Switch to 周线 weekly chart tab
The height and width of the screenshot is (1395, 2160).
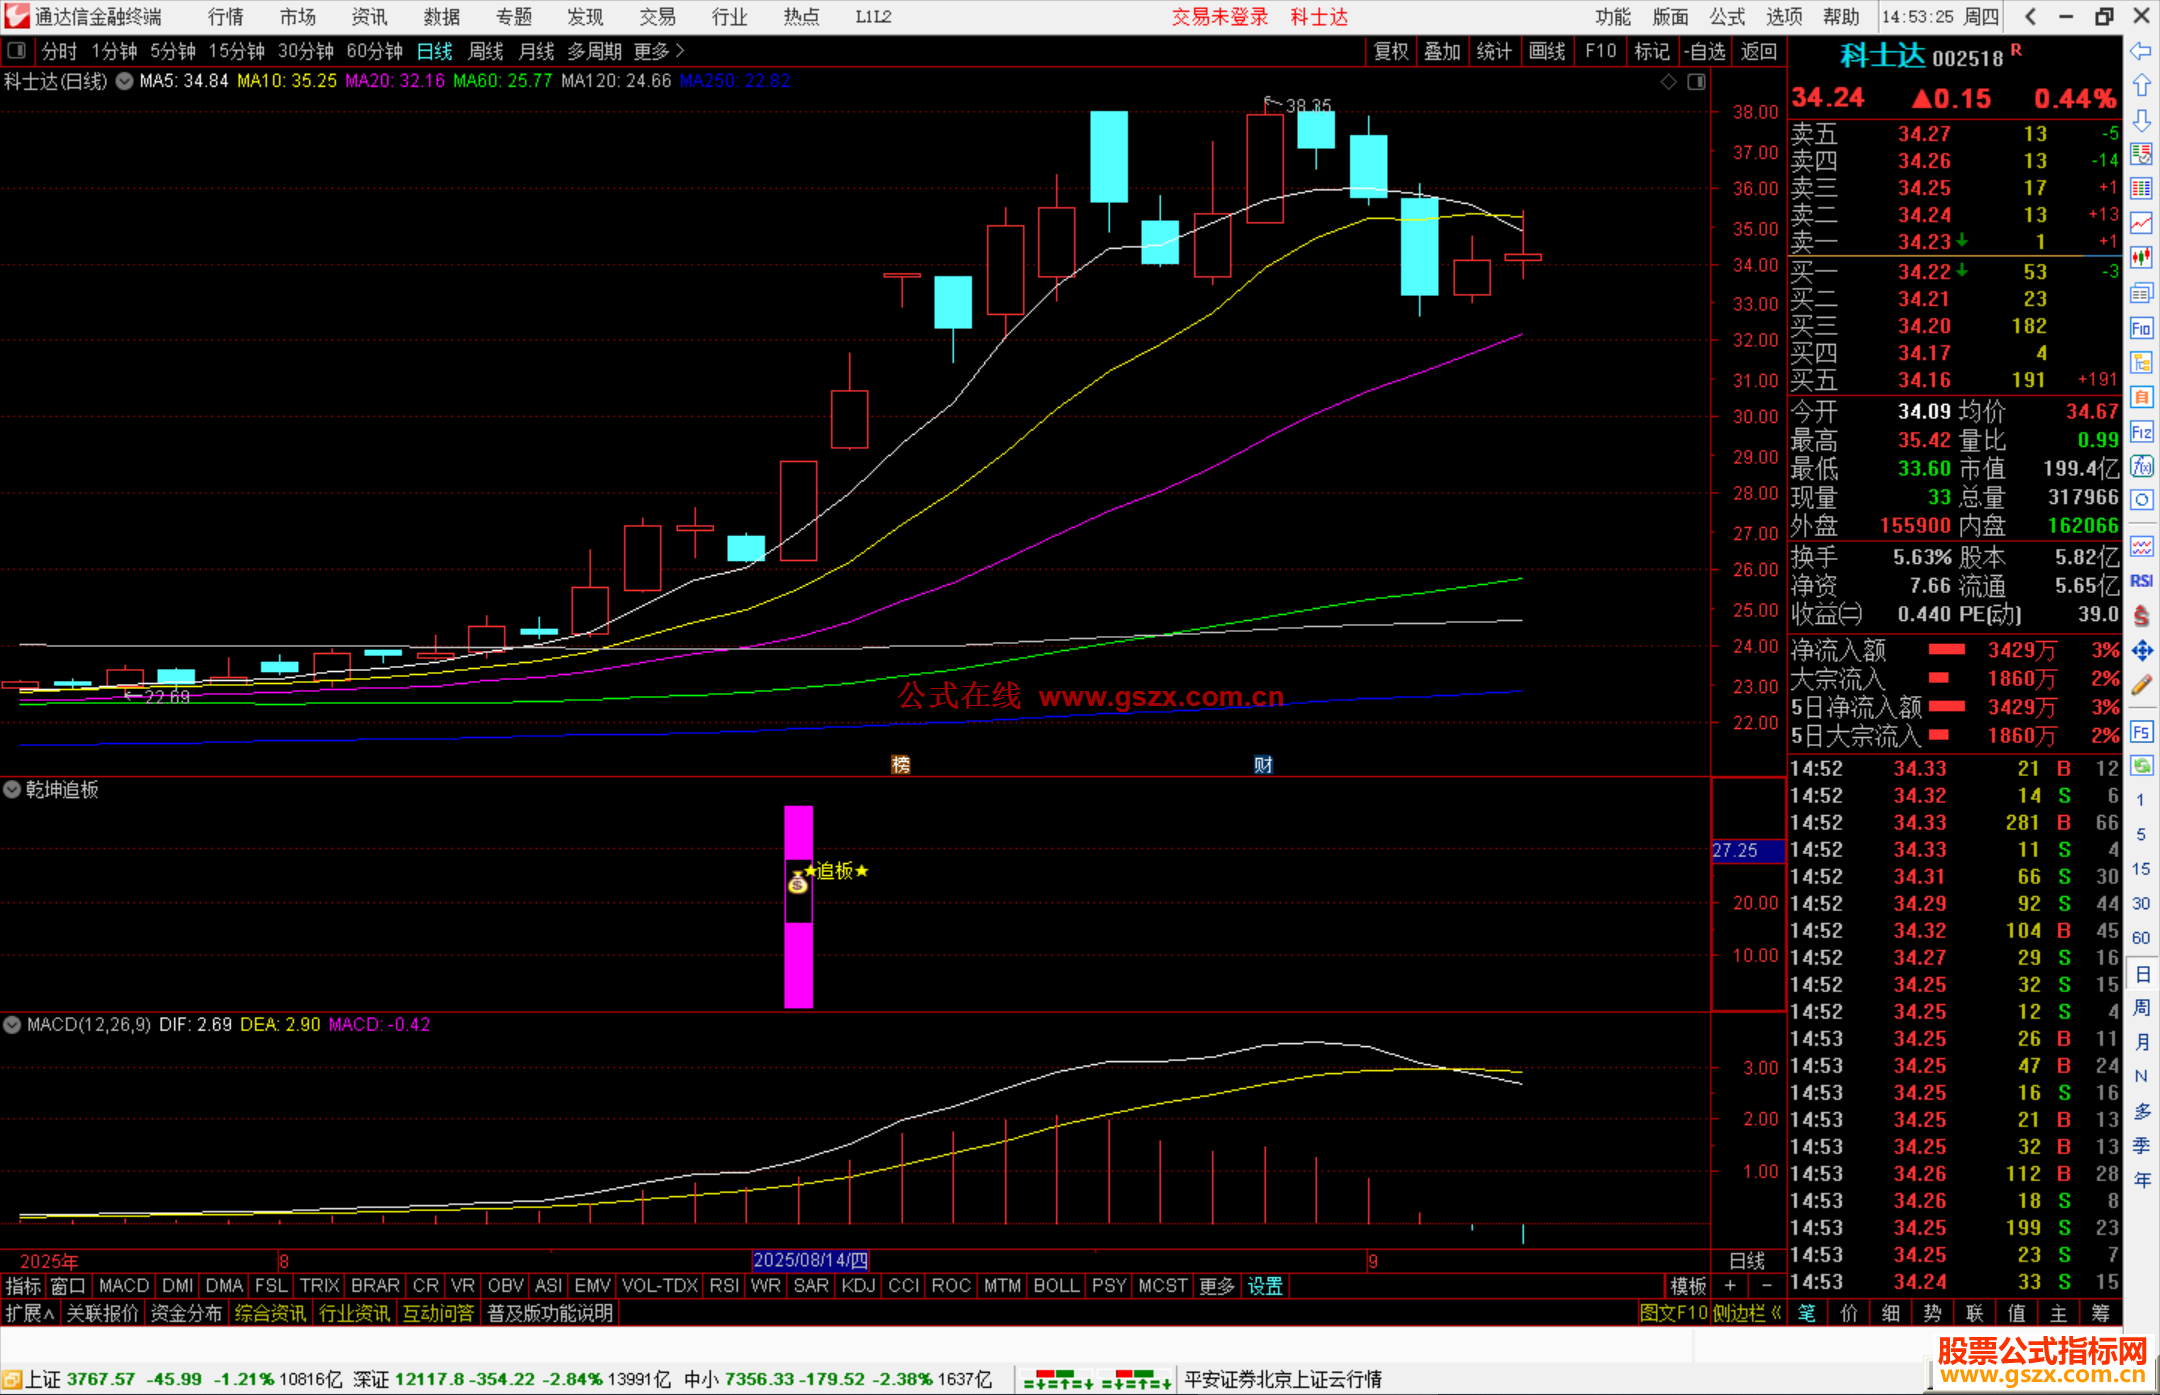click(x=486, y=51)
